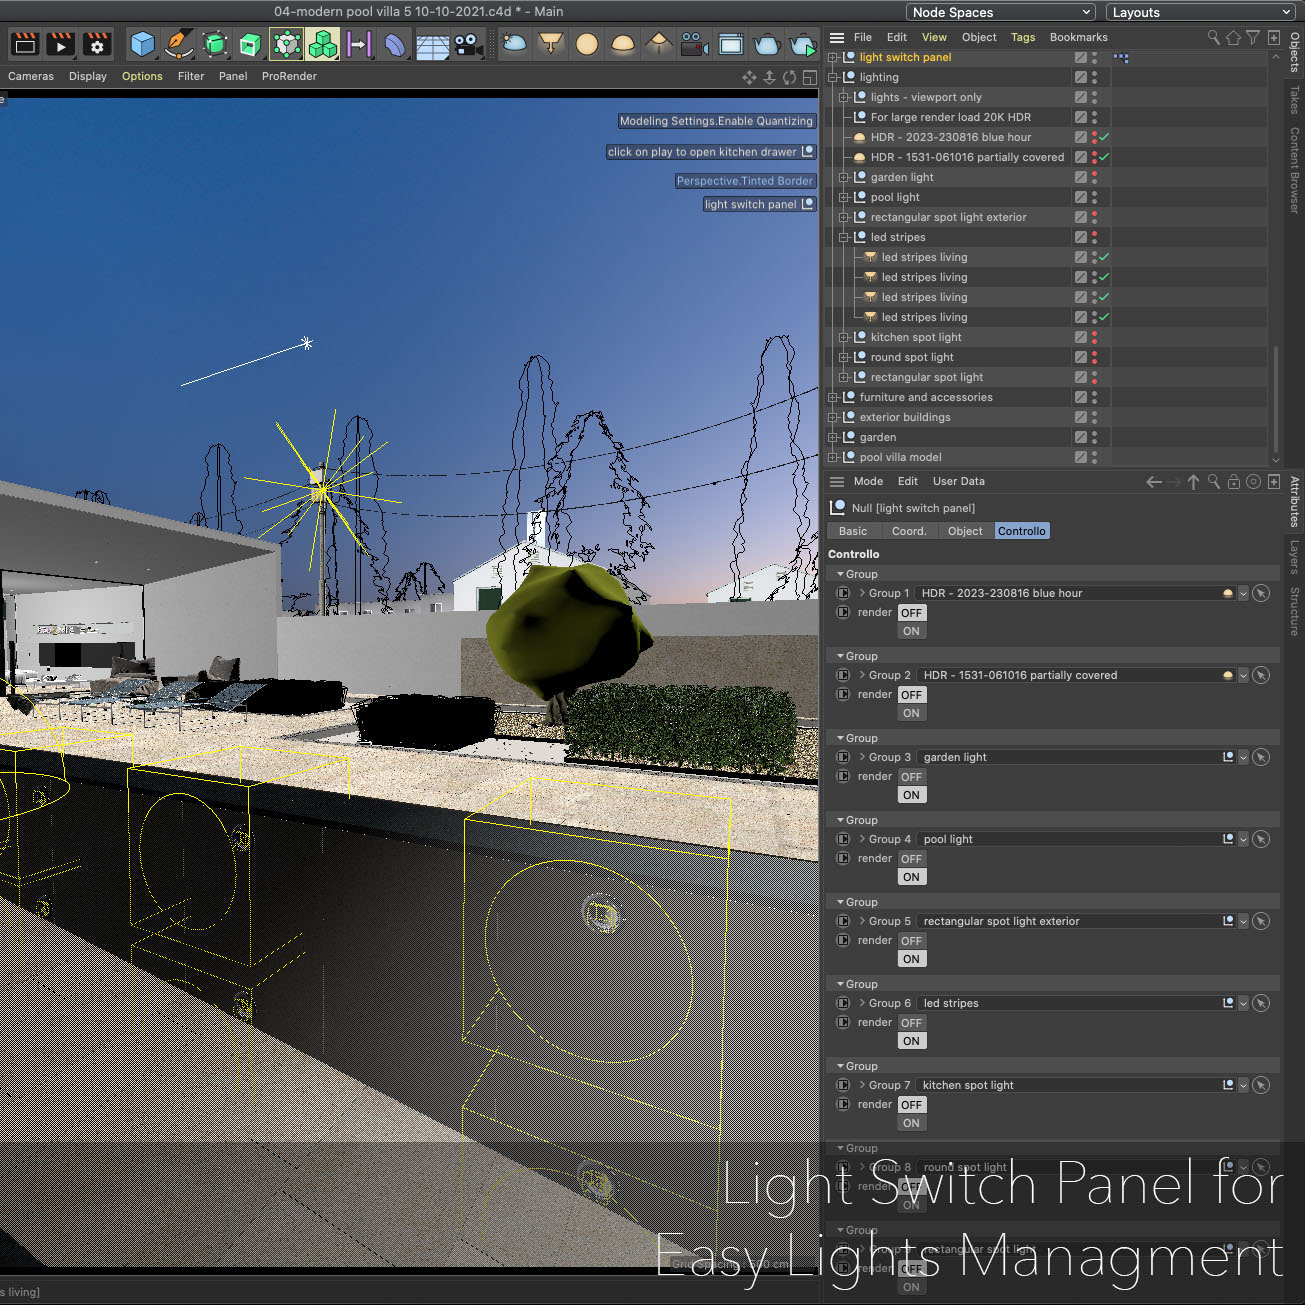Viewport: 1305px width, 1305px height.
Task: Expand the furniture and accessories tree item
Action: [833, 397]
